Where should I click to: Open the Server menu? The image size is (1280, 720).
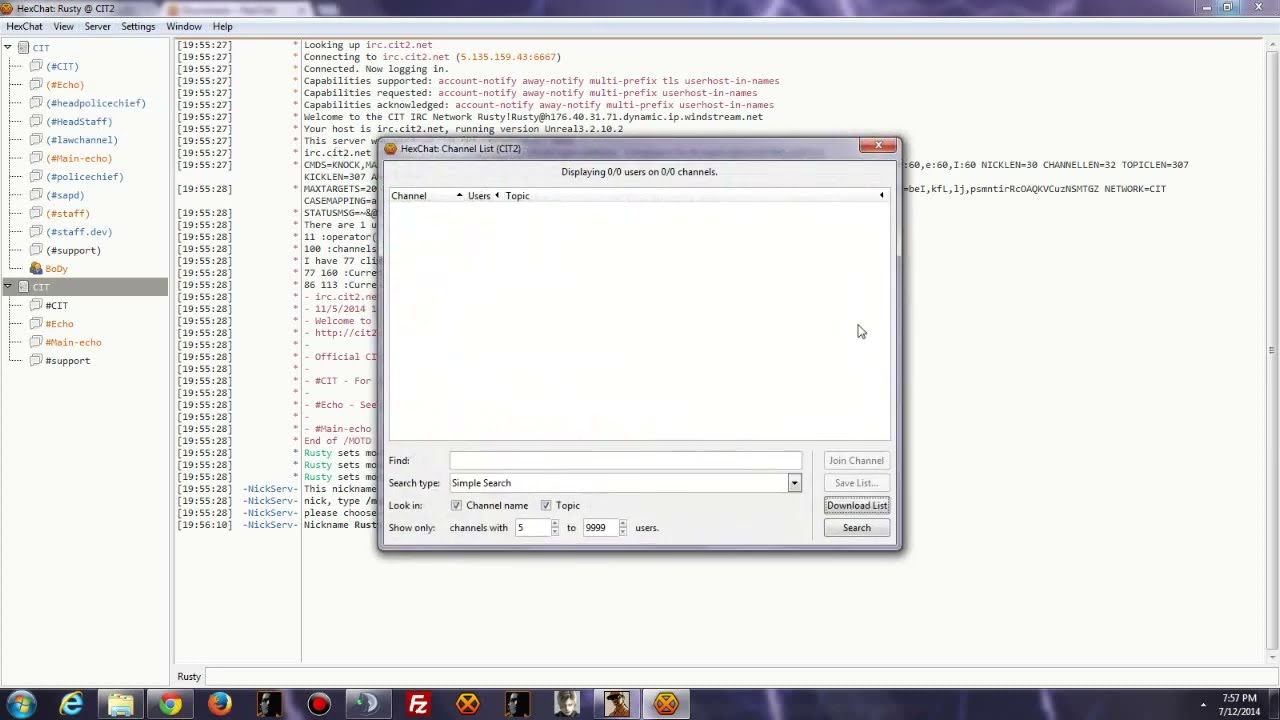(x=97, y=27)
